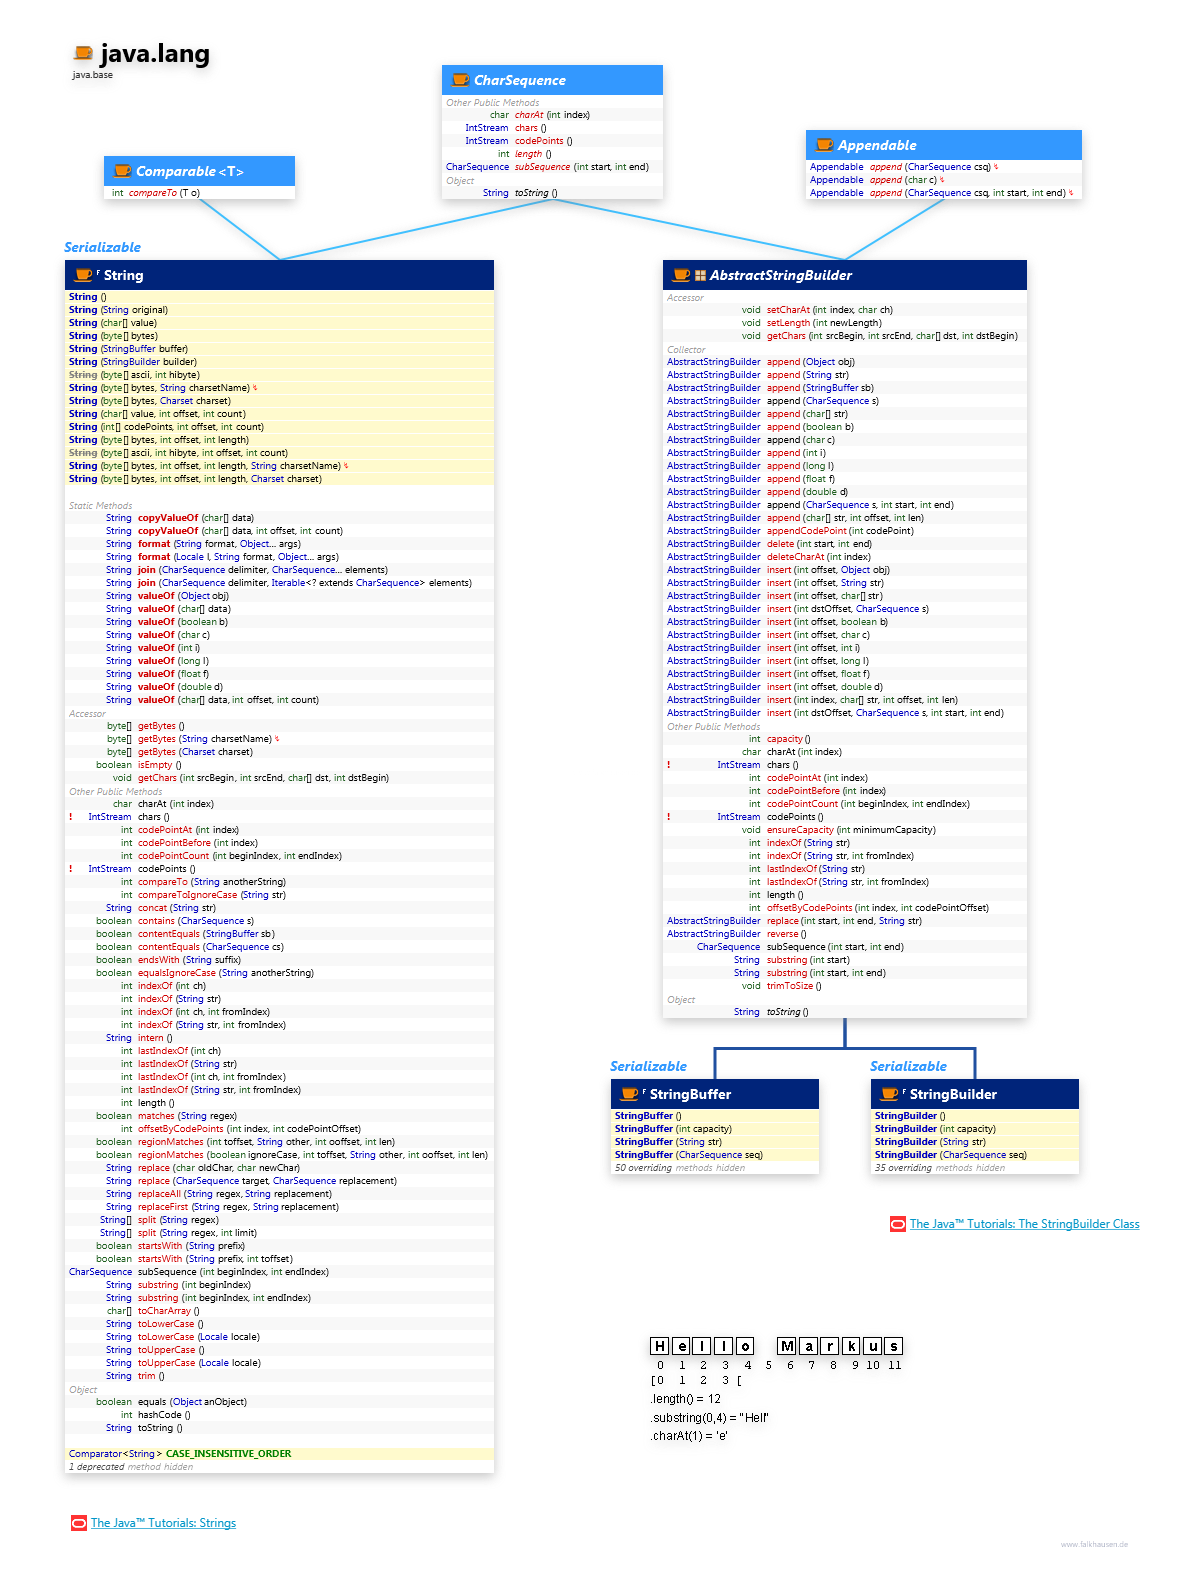Click the Oracle icon beside StringBuilder tutorial link
The width and height of the screenshot is (1186, 1590).
coord(898,1224)
